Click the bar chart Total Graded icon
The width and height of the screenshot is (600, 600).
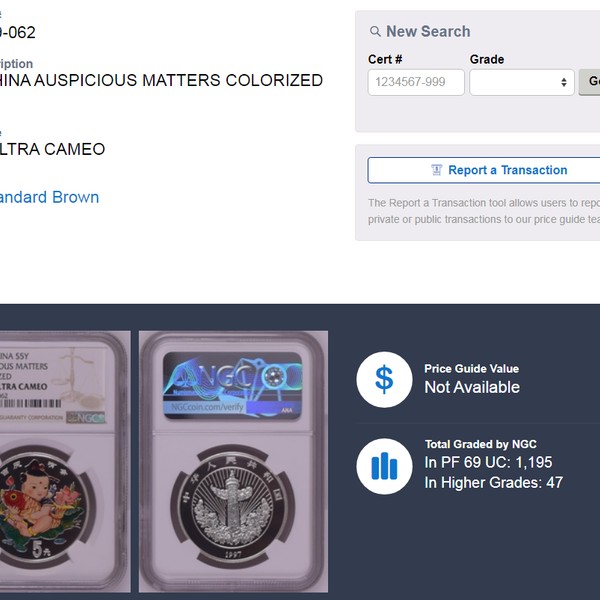coord(384,466)
